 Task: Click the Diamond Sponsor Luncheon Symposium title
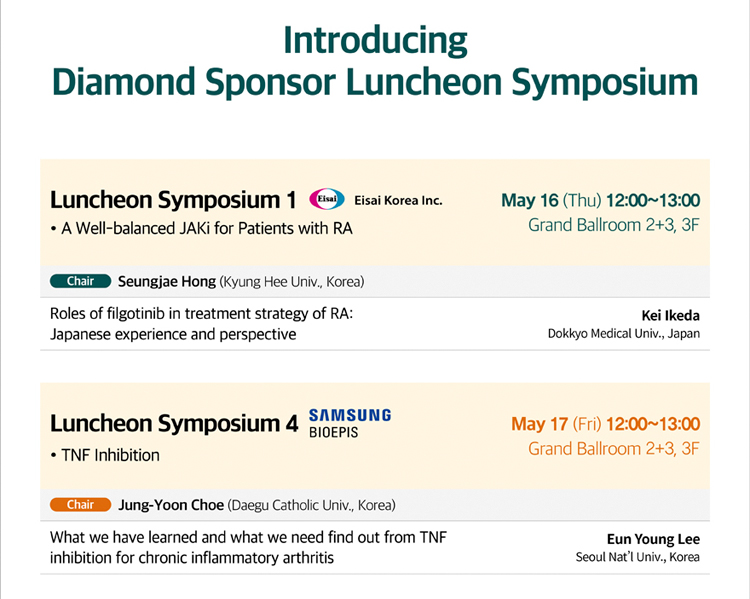pyautogui.click(x=375, y=82)
